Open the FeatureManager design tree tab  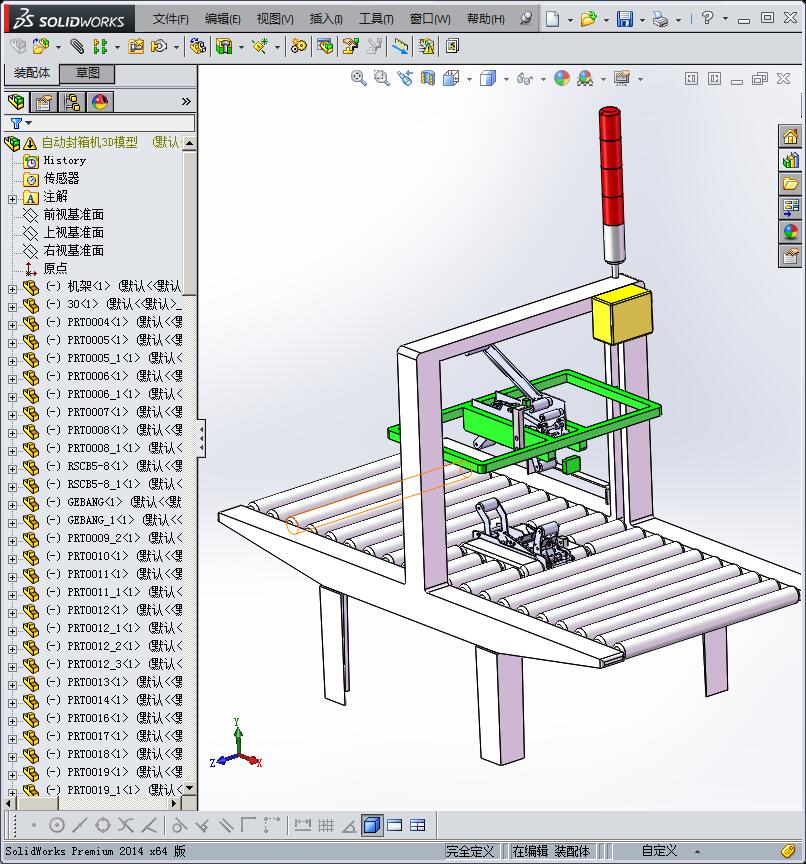(x=16, y=102)
